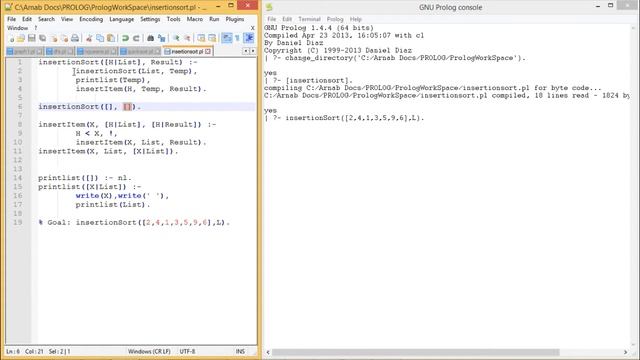Click the Redo arrow icon
Image resolution: width=640 pixels, height=360 pixels.
click(136, 38)
